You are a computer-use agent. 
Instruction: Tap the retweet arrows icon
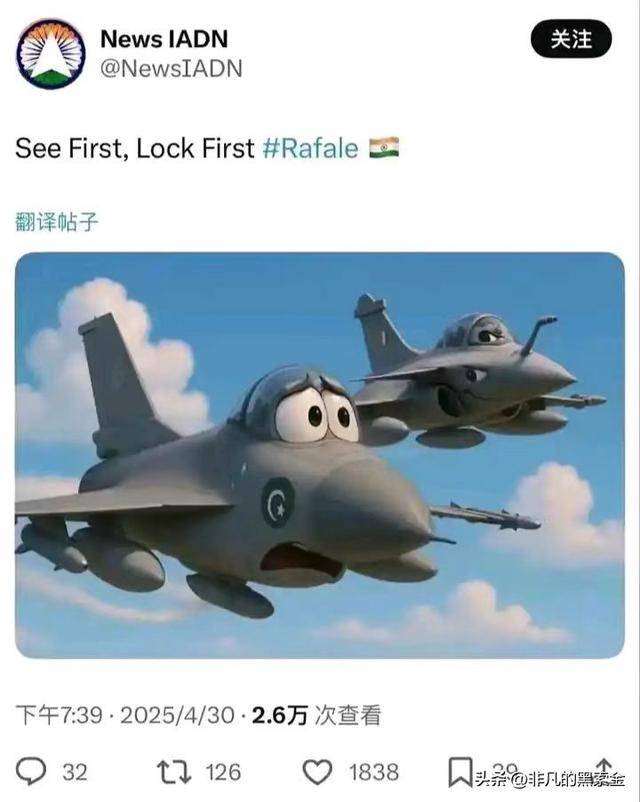(174, 772)
